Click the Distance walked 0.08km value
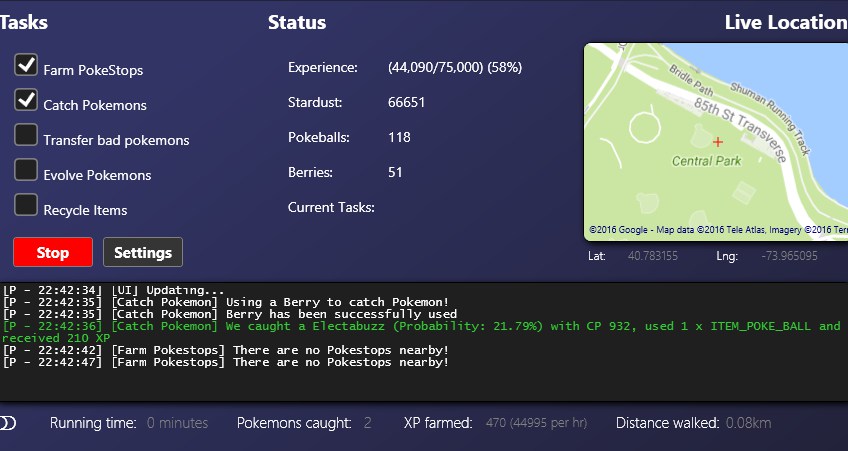This screenshot has width=848, height=451. (748, 423)
